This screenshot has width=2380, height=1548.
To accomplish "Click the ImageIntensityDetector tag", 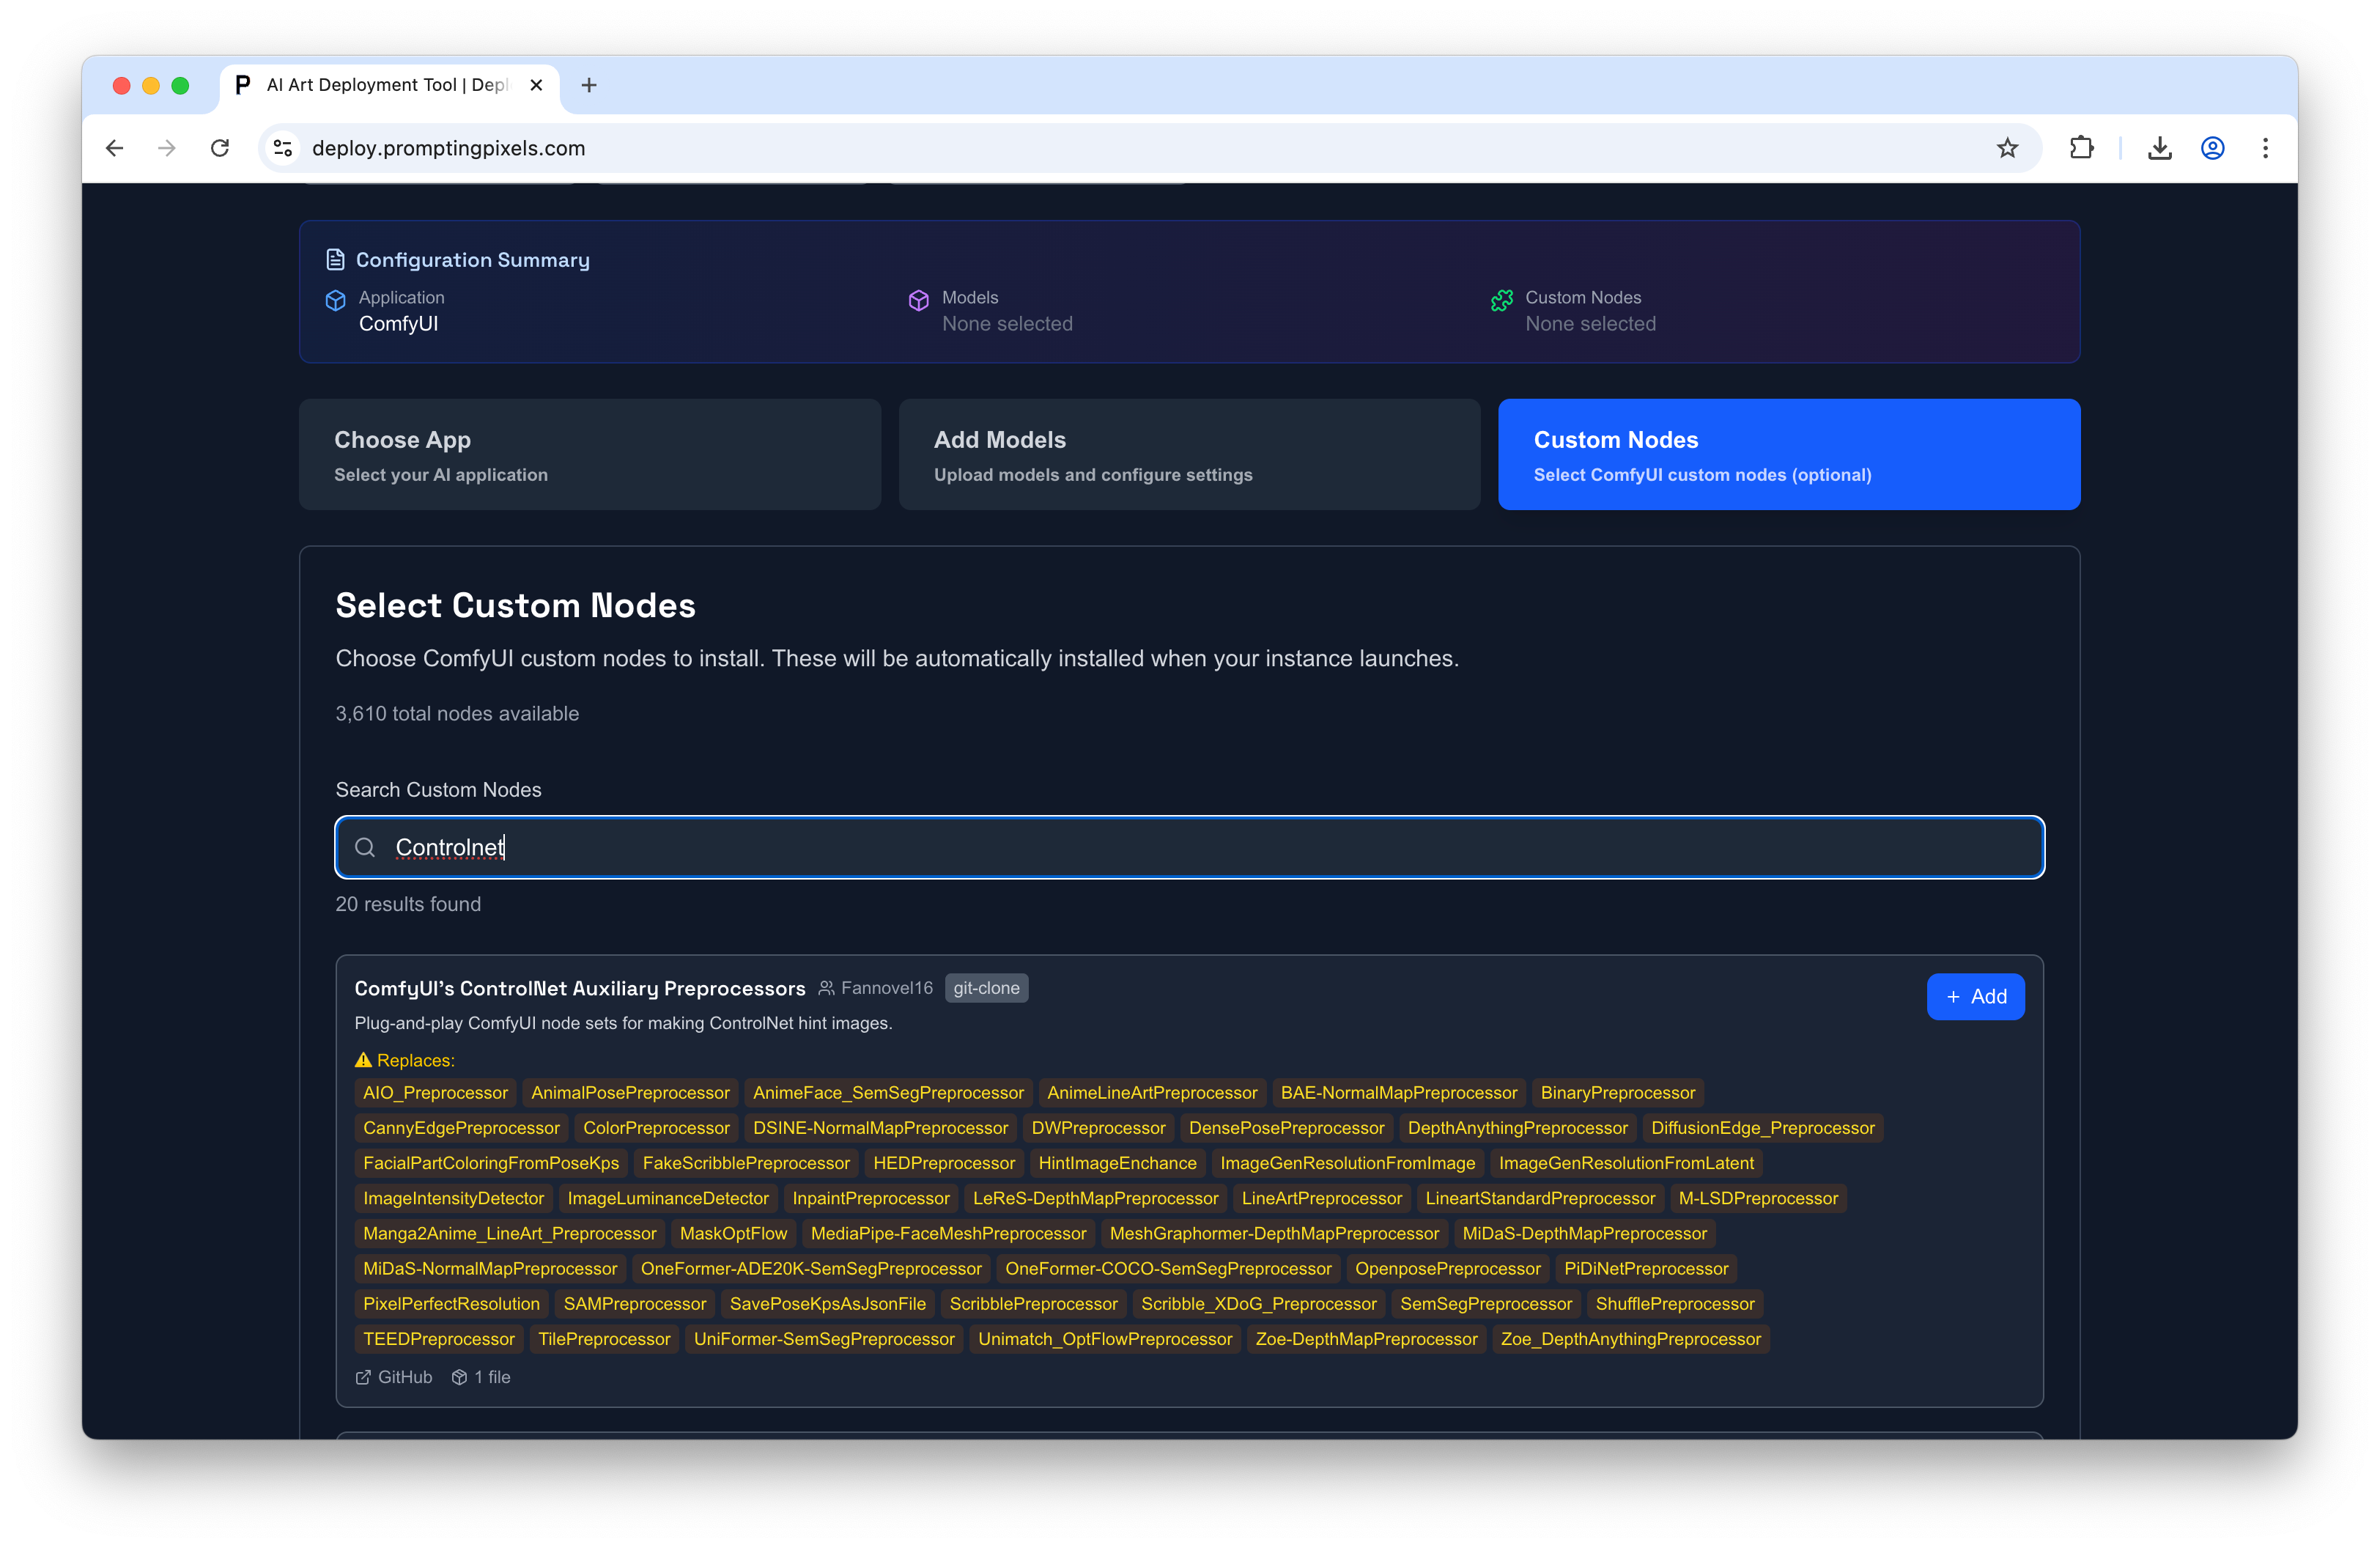I will point(453,1198).
